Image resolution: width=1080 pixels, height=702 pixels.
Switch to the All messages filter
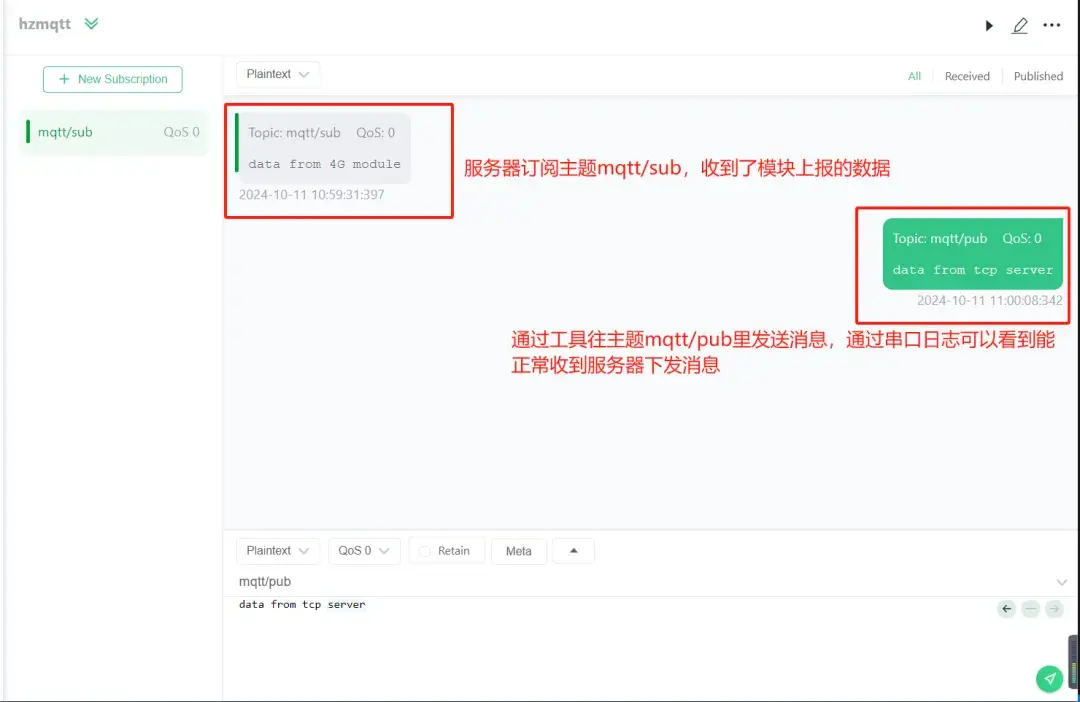click(914, 76)
